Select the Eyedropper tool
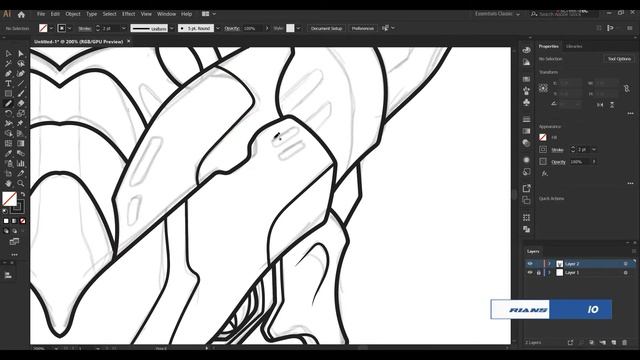 click(x=8, y=153)
